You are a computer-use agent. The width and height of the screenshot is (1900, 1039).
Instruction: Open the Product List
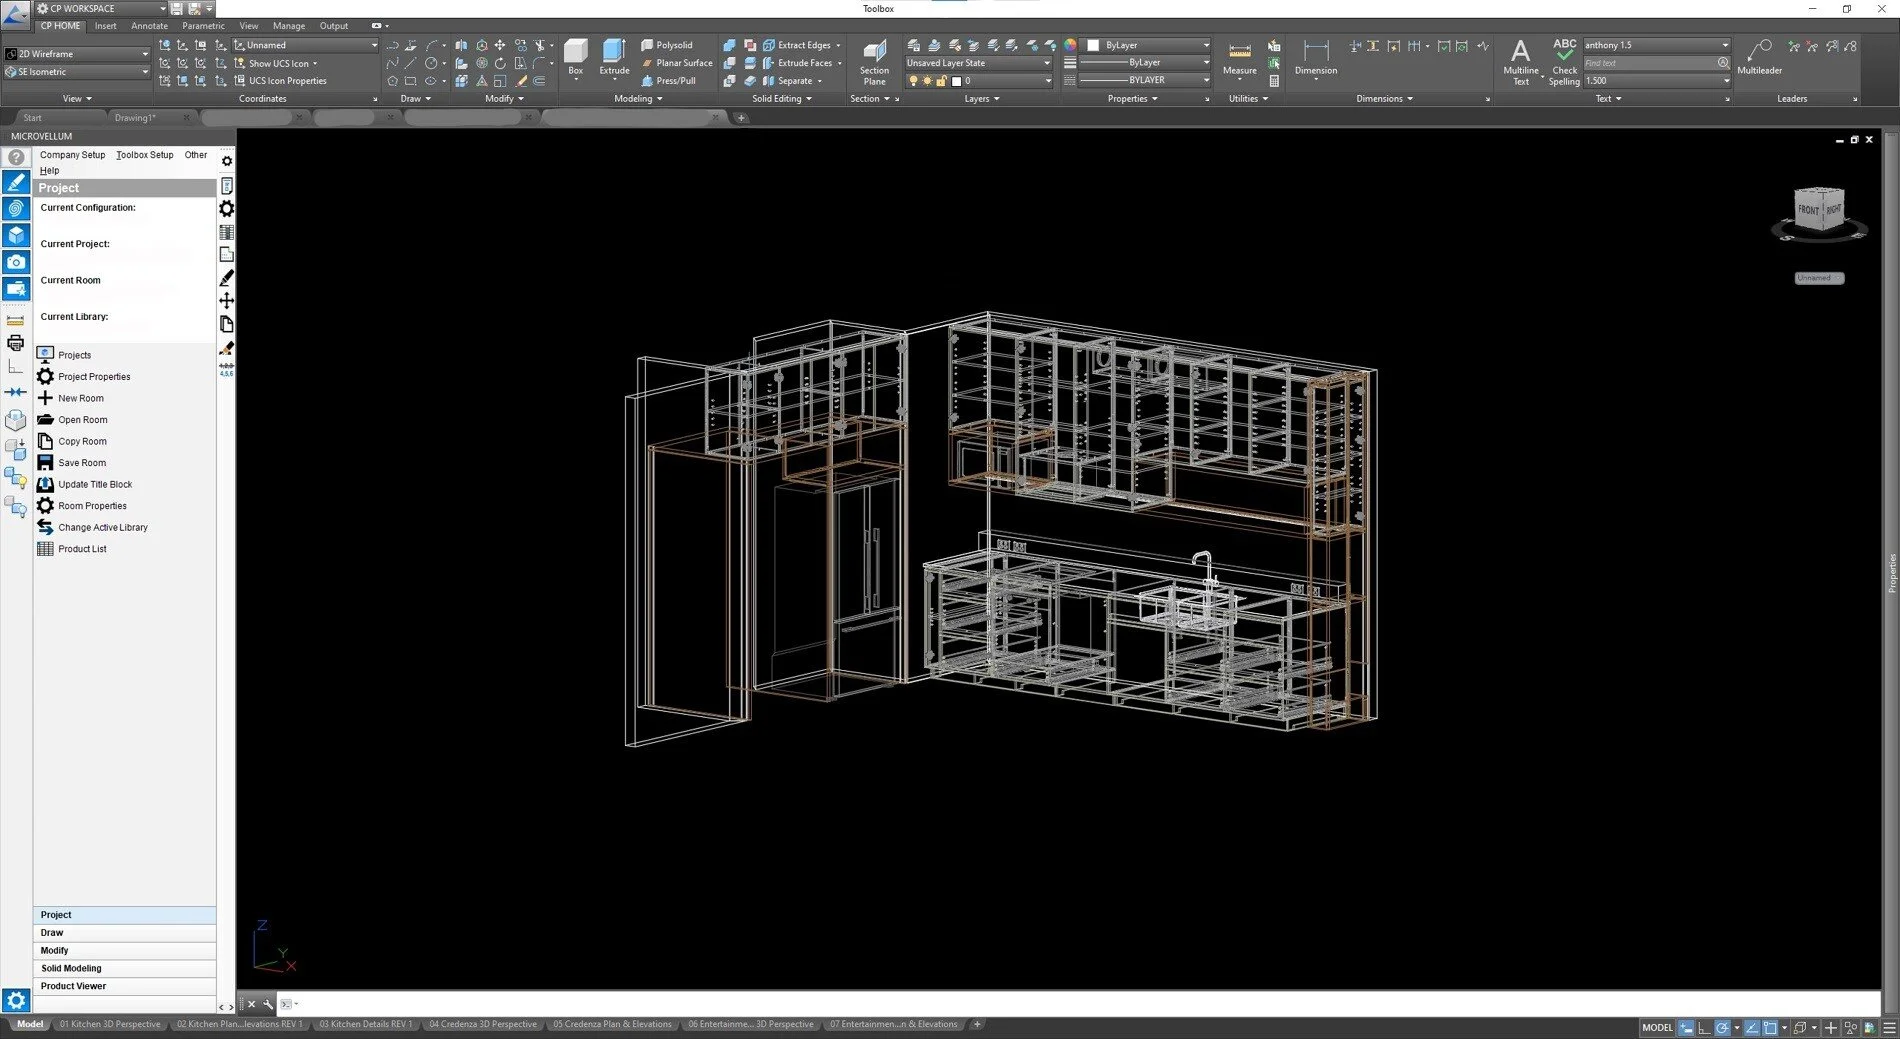pos(72,549)
